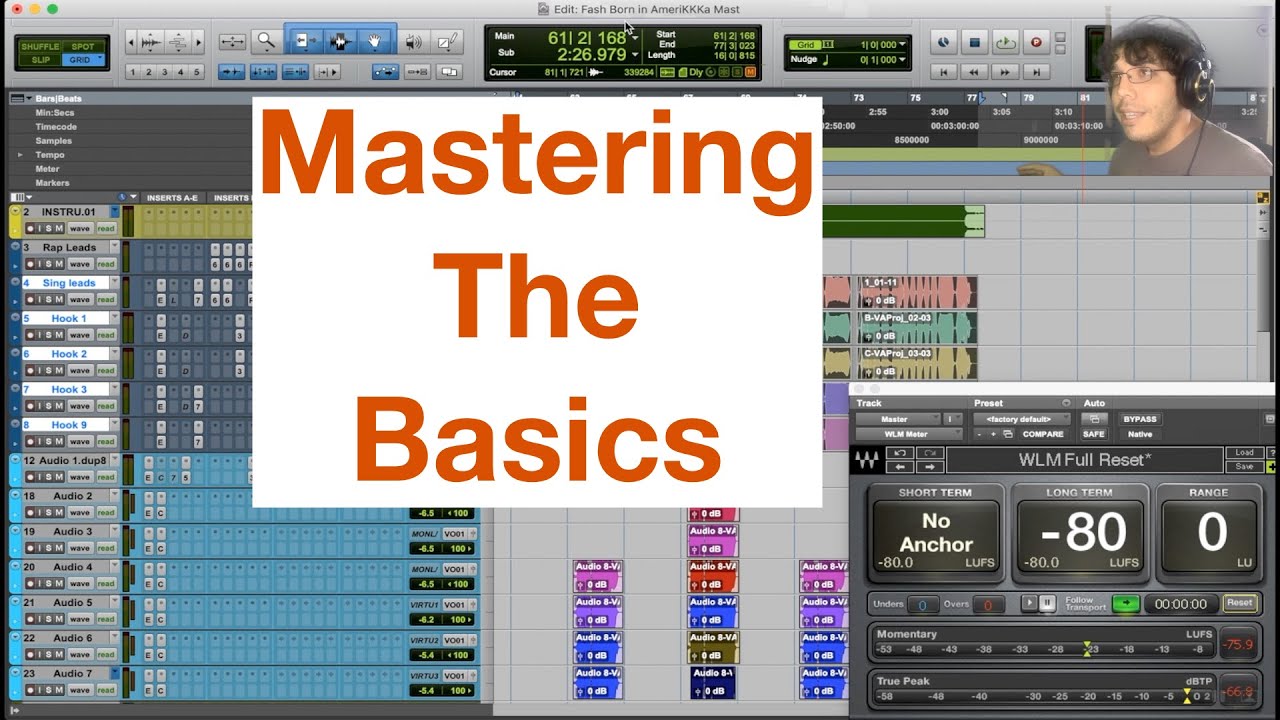Screen dimensions: 1280x720
Task: Click the Rewind transport button
Action: tap(973, 72)
